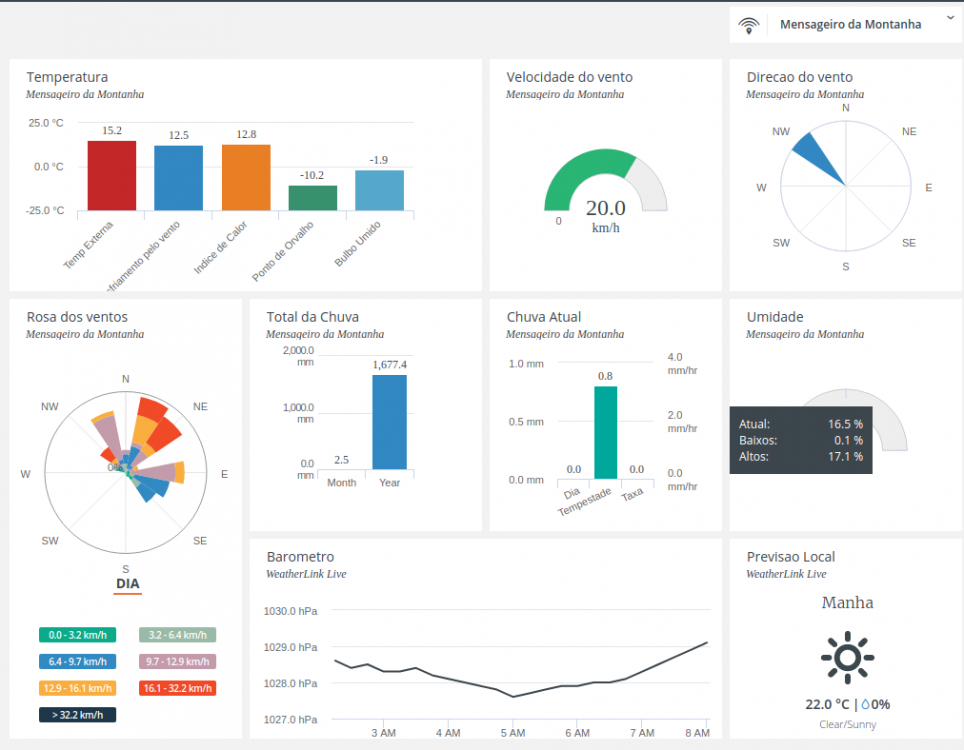This screenshot has width=964, height=750.
Task: Click the red Temp Externa bar
Action: 111,175
